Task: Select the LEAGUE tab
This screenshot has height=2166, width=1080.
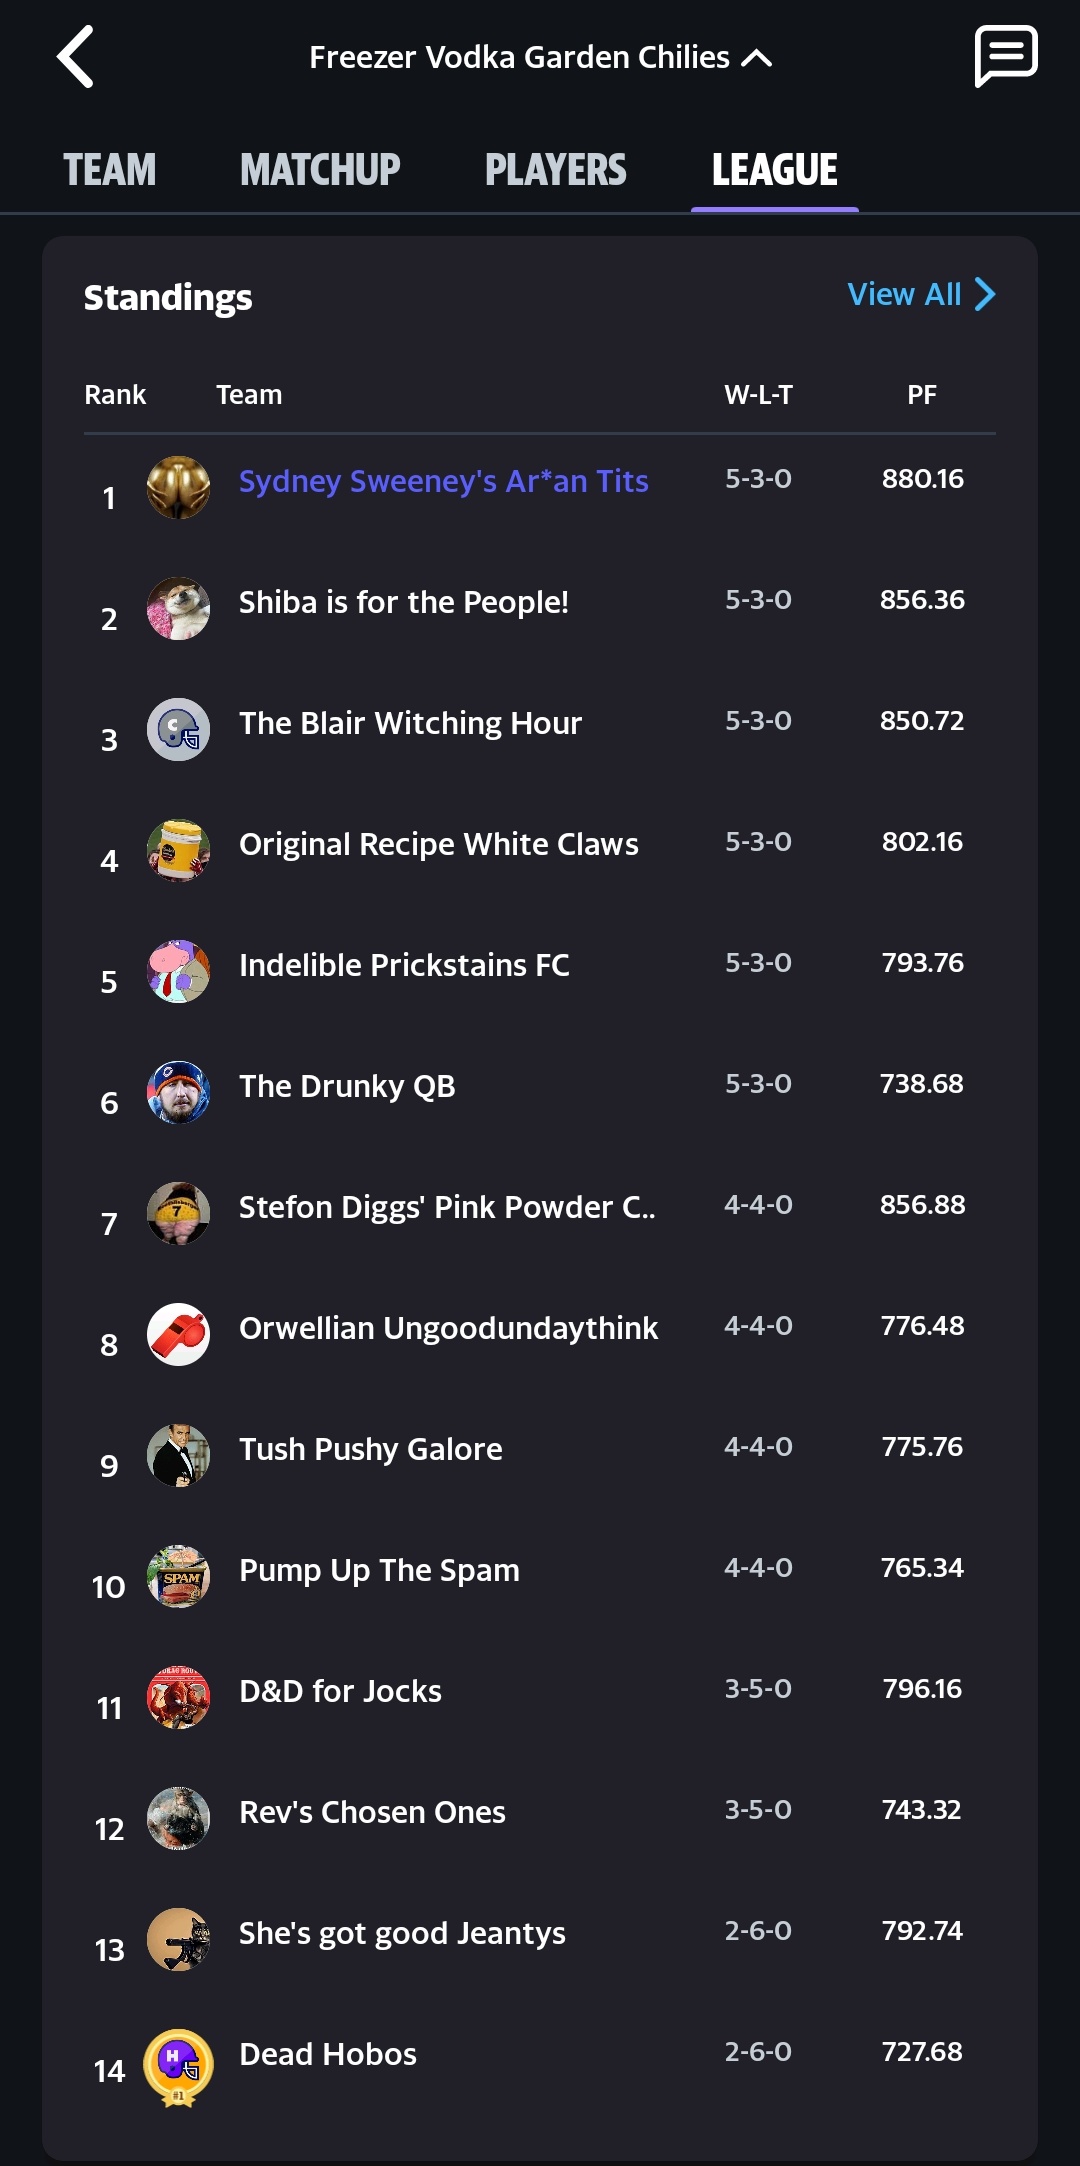Action: coord(774,170)
